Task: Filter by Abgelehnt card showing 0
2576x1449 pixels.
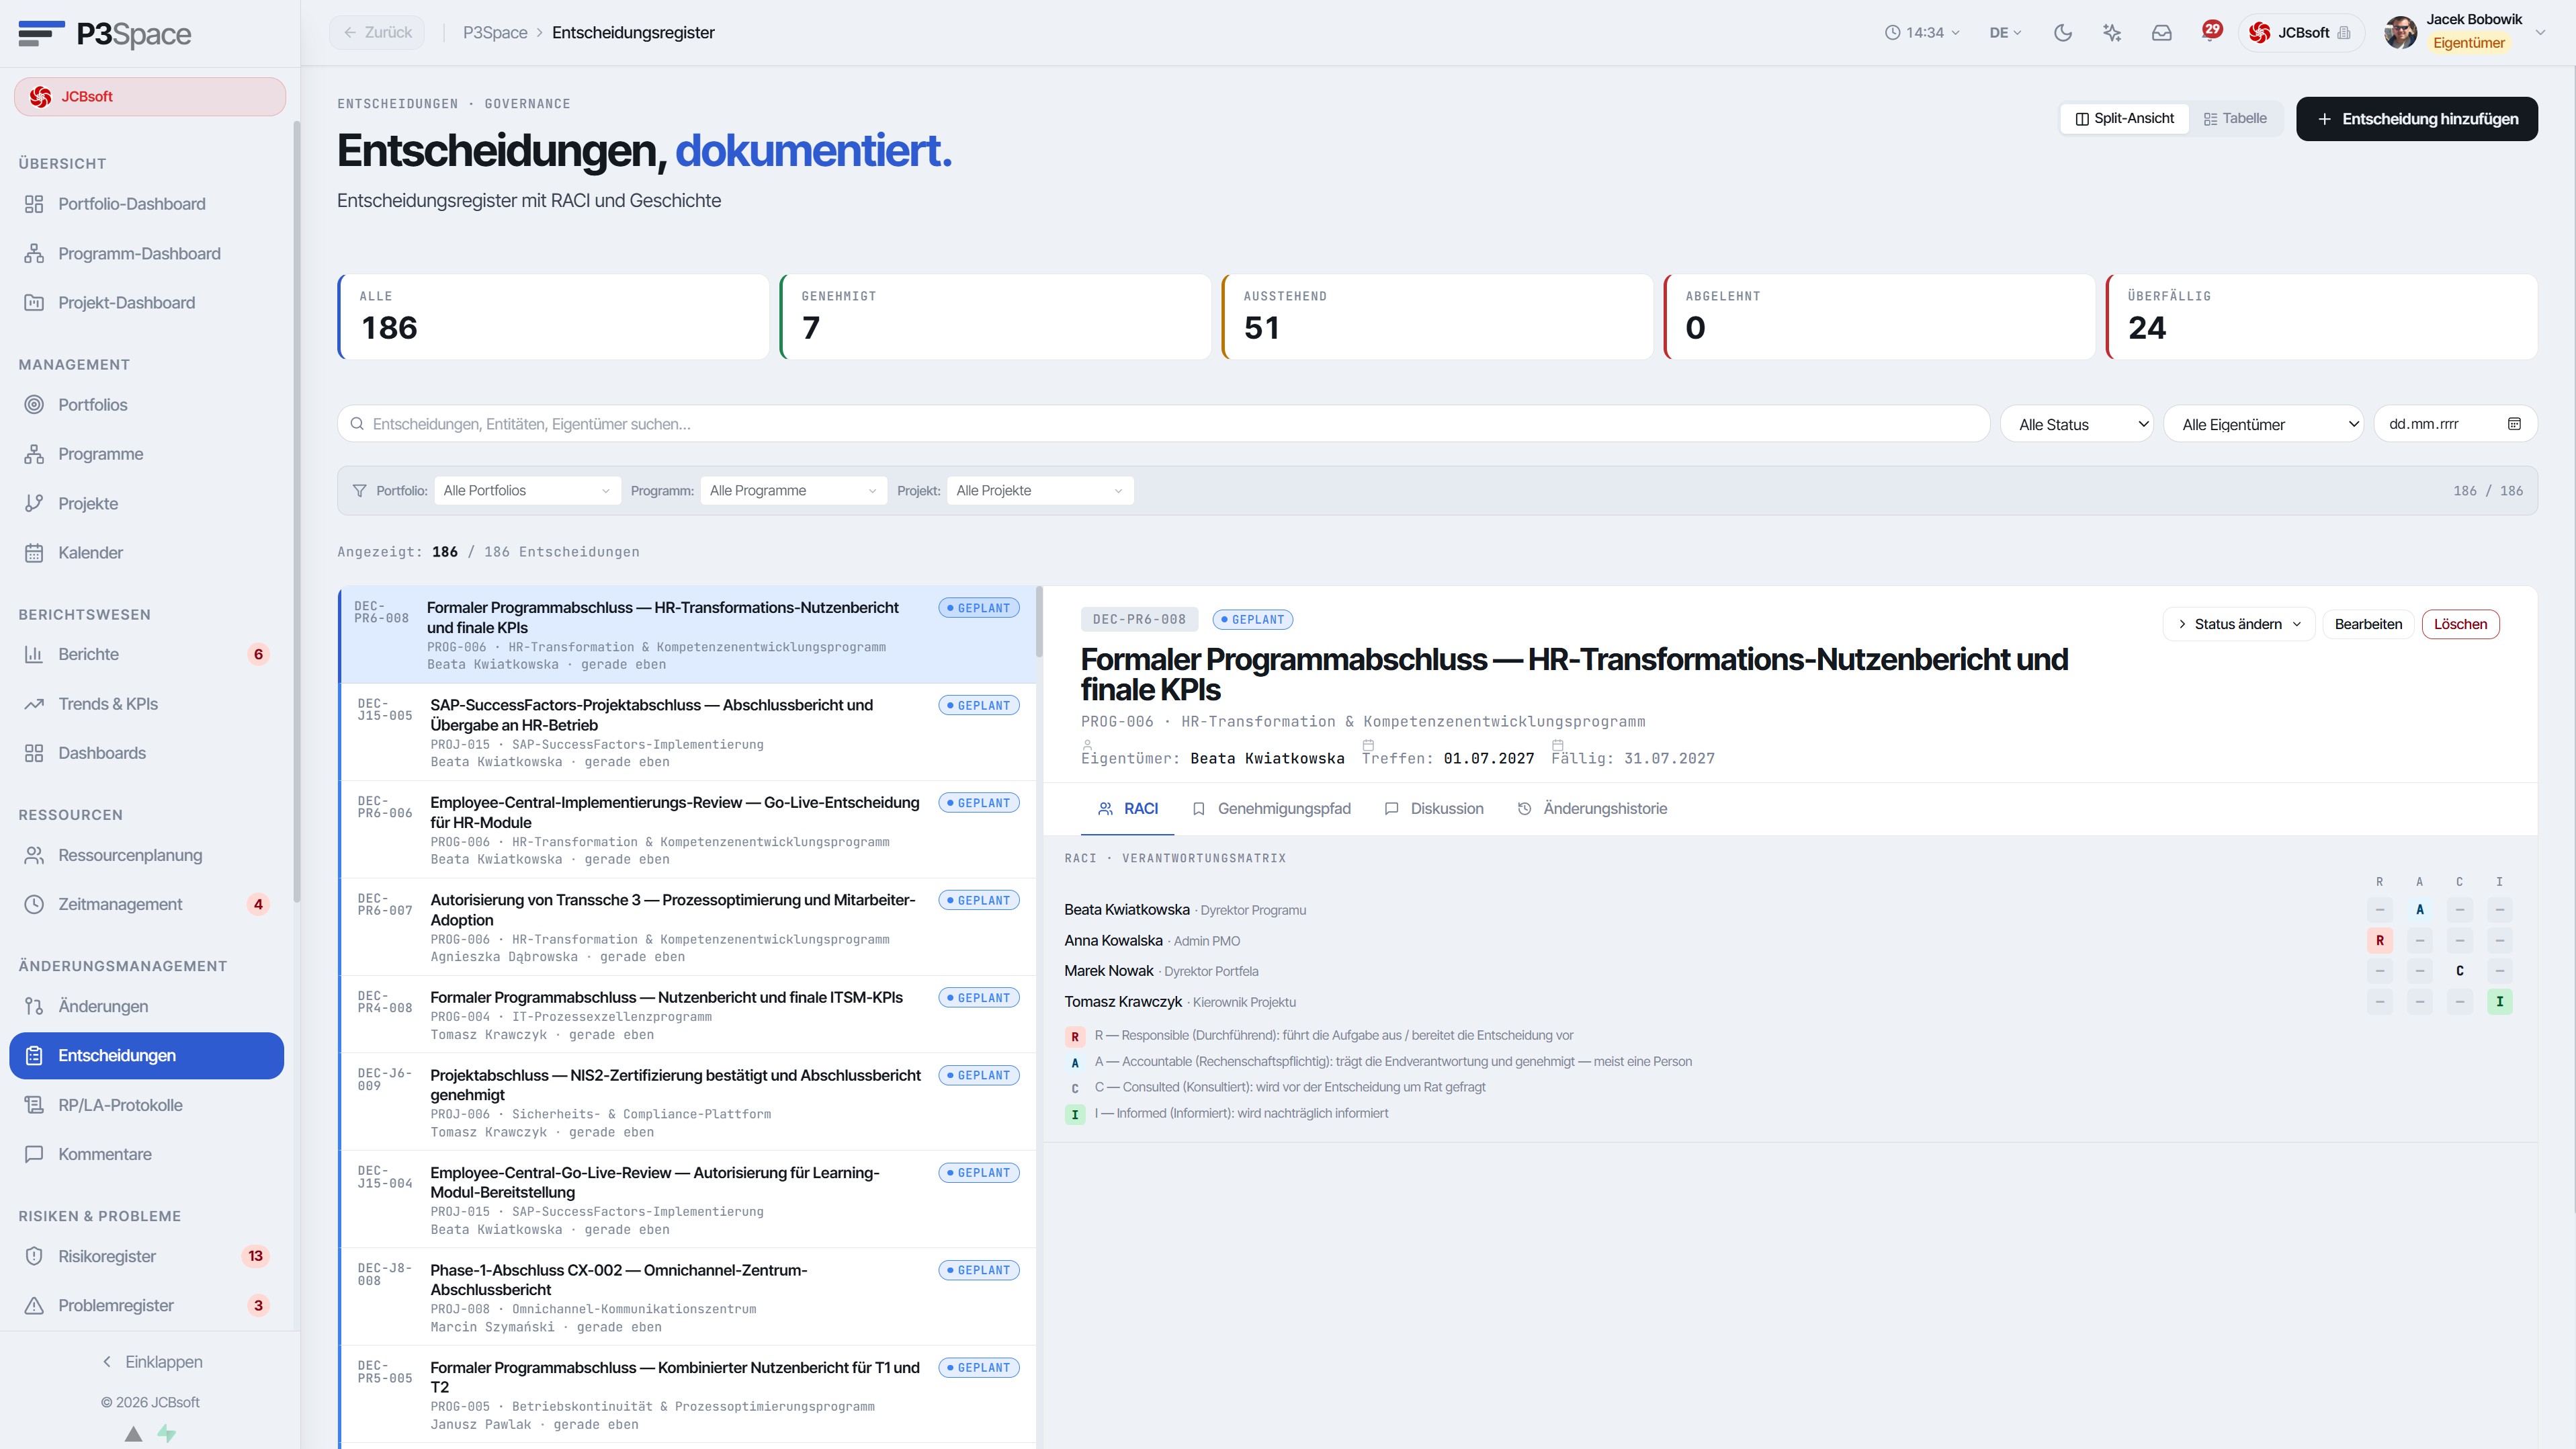Action: click(1879, 317)
